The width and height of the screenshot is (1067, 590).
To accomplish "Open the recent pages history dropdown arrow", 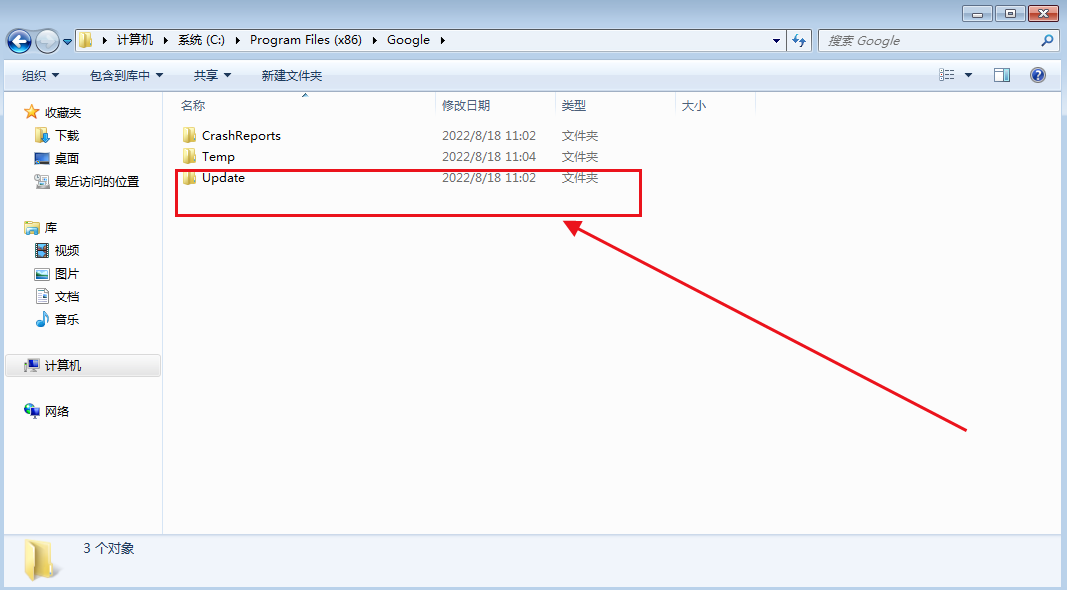I will (x=67, y=42).
